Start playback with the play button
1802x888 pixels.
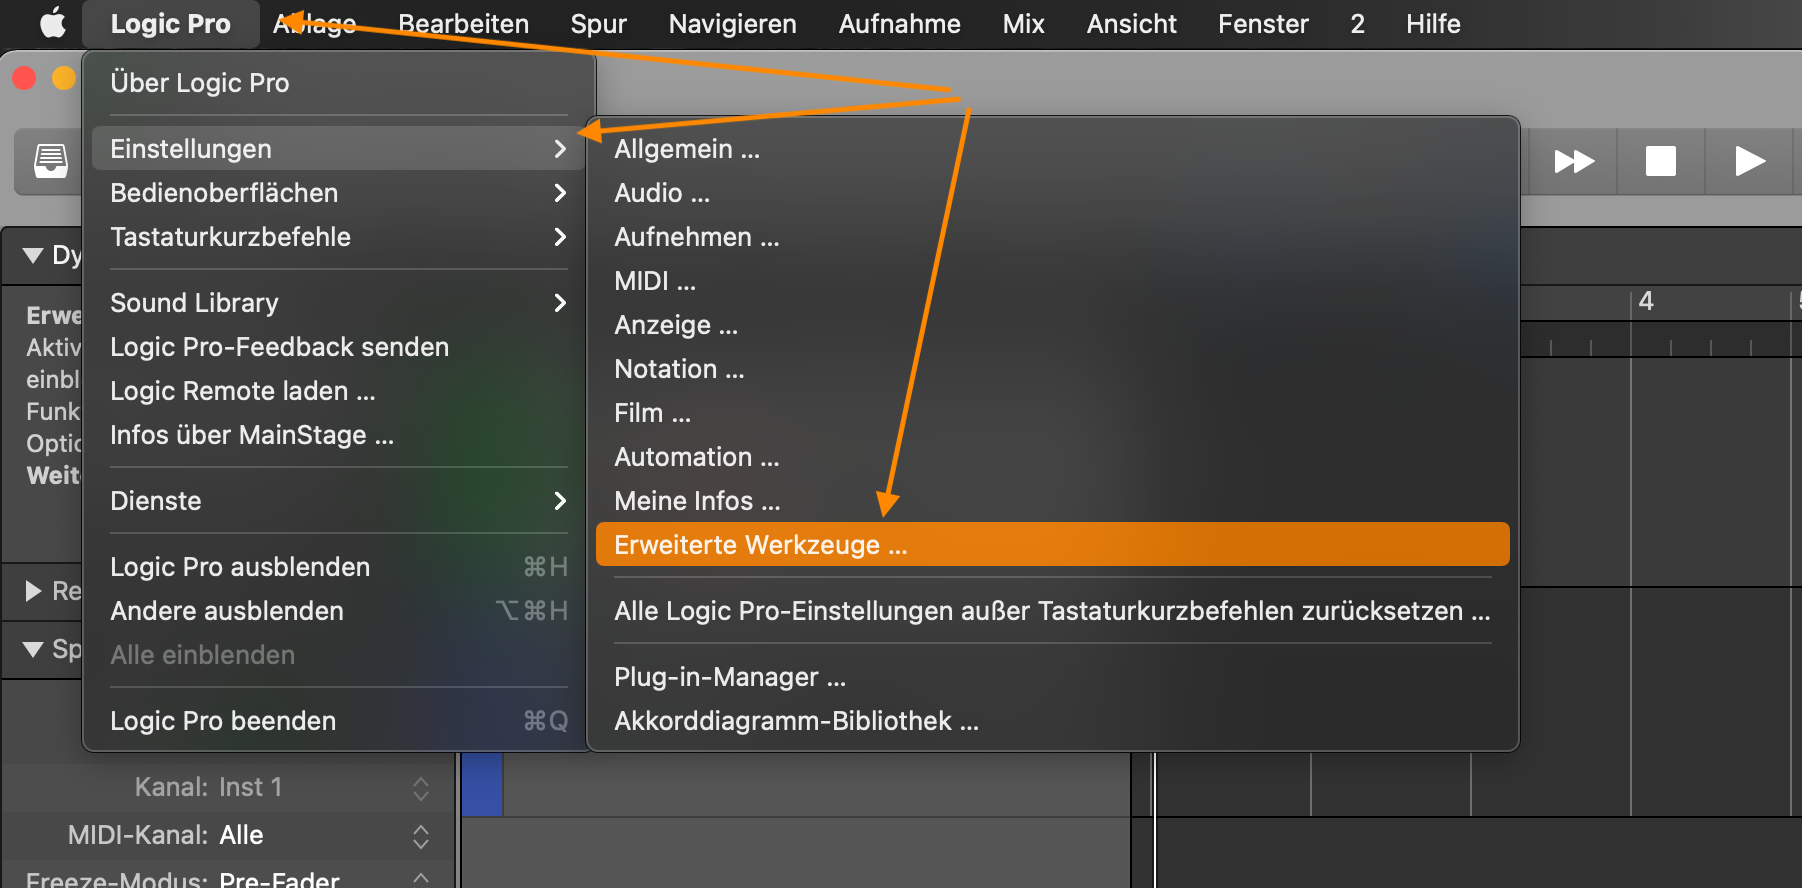point(1749,161)
